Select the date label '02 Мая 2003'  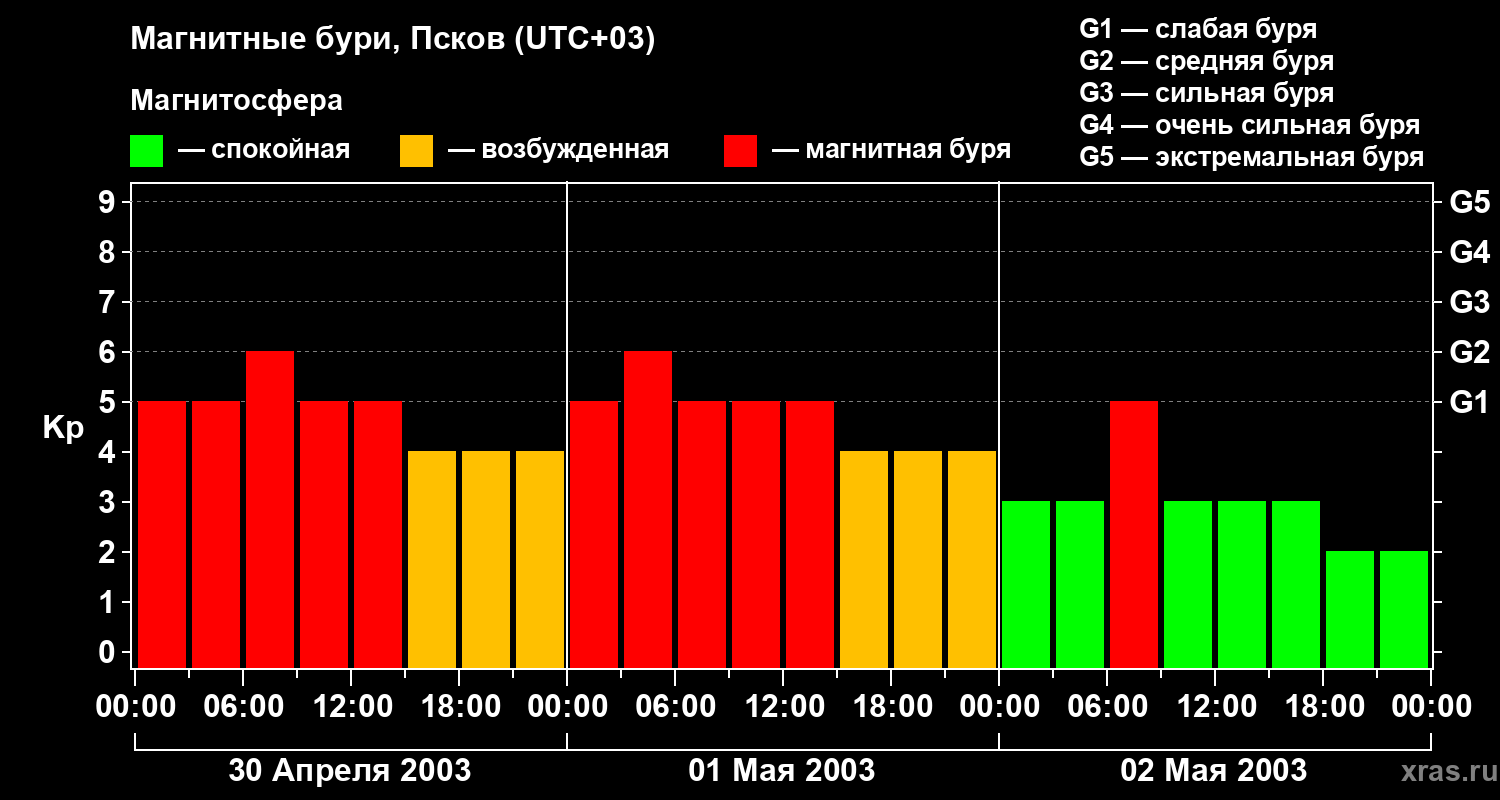[x=1214, y=770]
